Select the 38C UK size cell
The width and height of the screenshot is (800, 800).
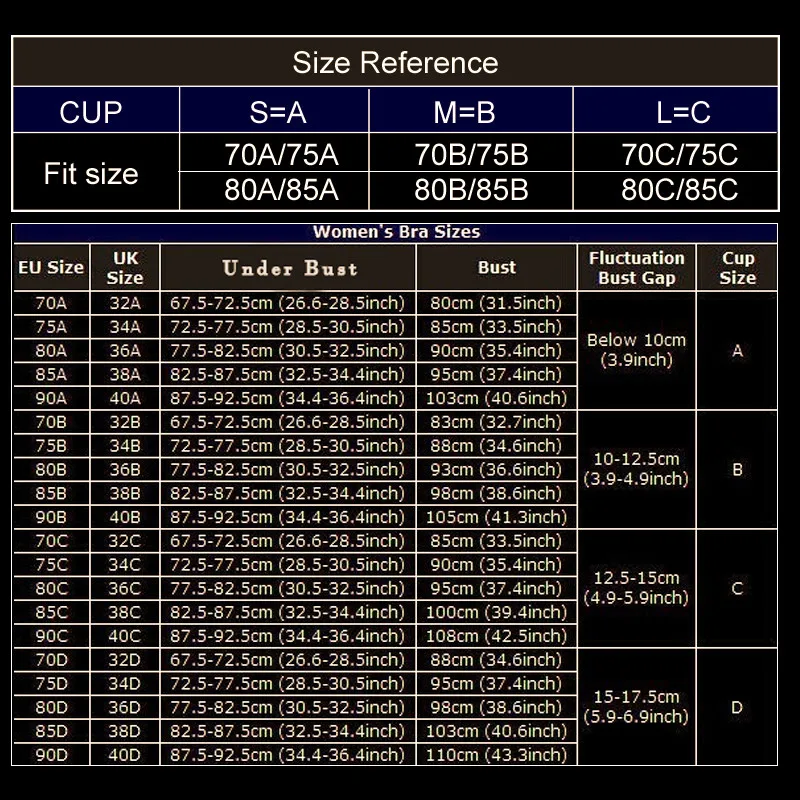point(125,612)
